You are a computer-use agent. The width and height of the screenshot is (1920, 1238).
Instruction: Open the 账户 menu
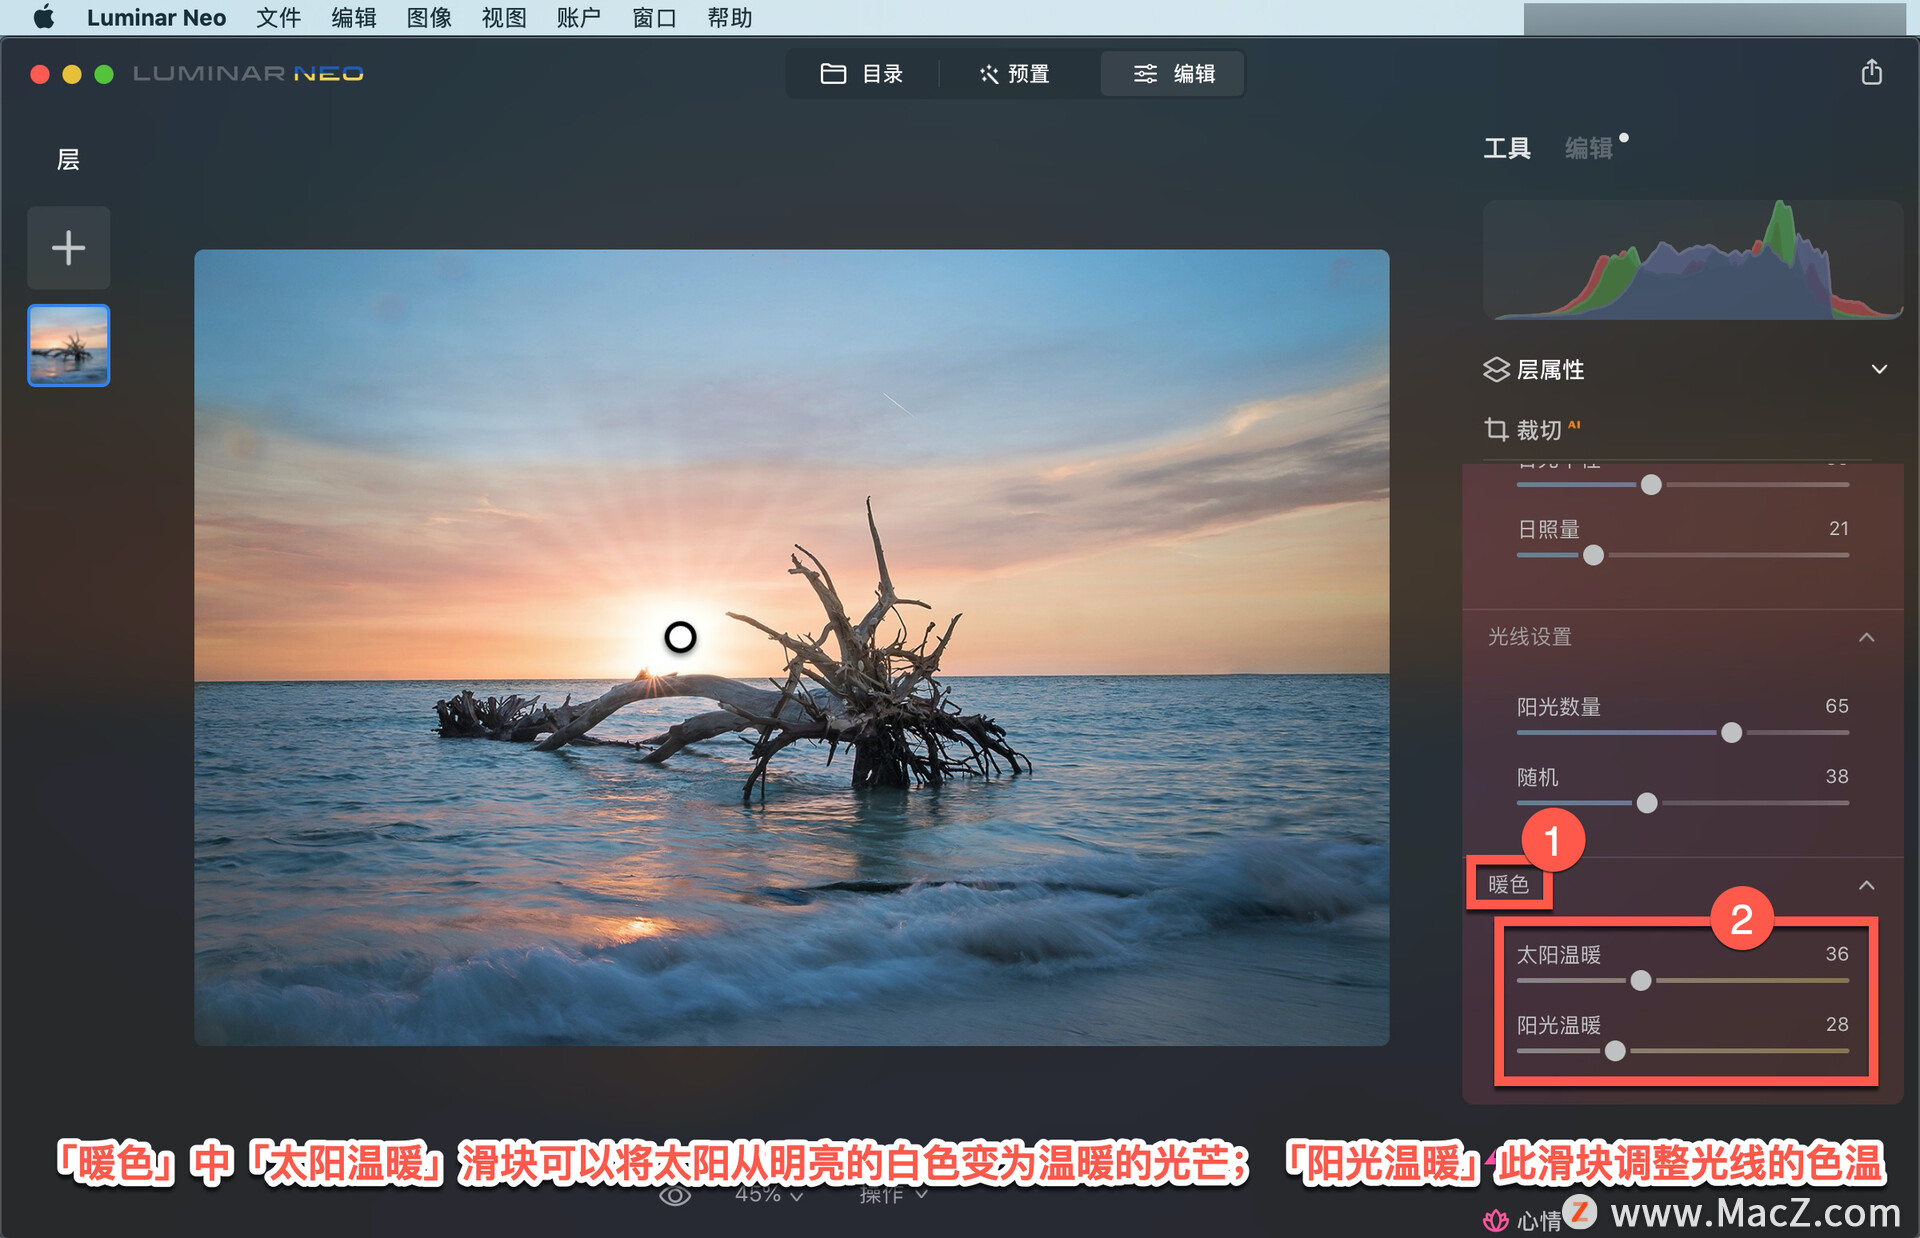(x=579, y=17)
